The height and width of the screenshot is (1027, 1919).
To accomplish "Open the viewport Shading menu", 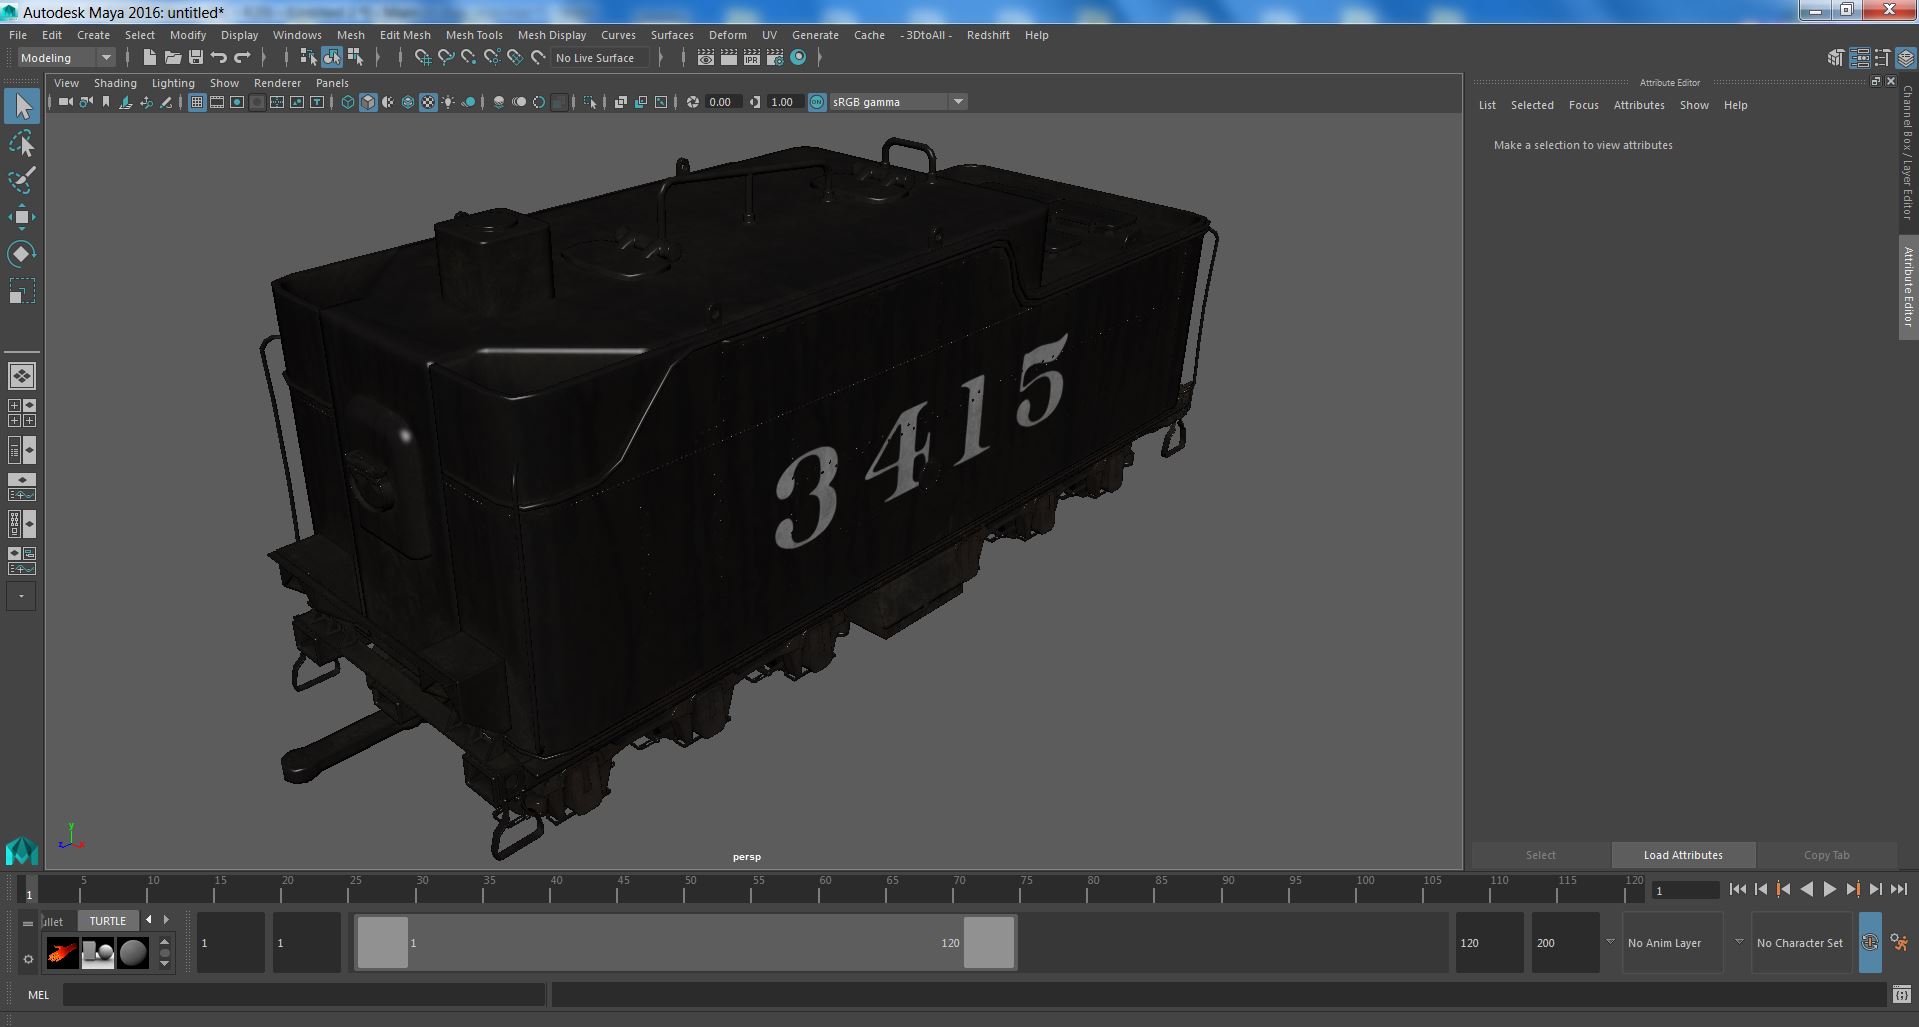I will pos(115,83).
